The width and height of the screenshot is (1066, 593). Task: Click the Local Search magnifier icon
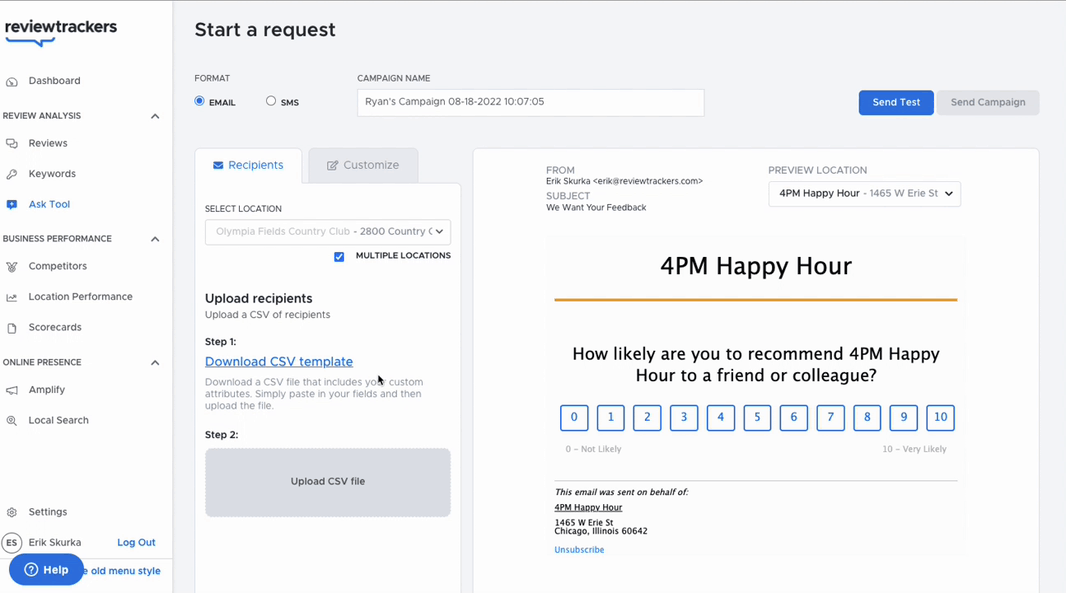12,421
